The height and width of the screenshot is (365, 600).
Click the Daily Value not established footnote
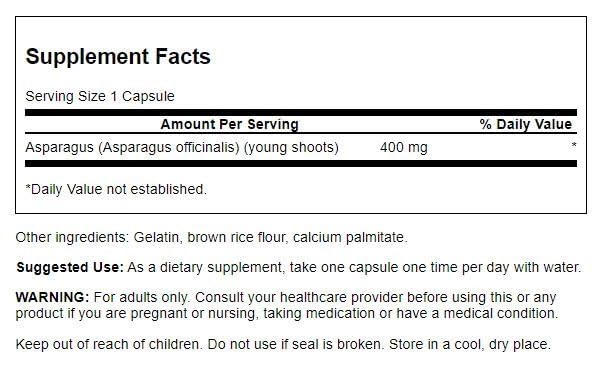[x=116, y=189]
